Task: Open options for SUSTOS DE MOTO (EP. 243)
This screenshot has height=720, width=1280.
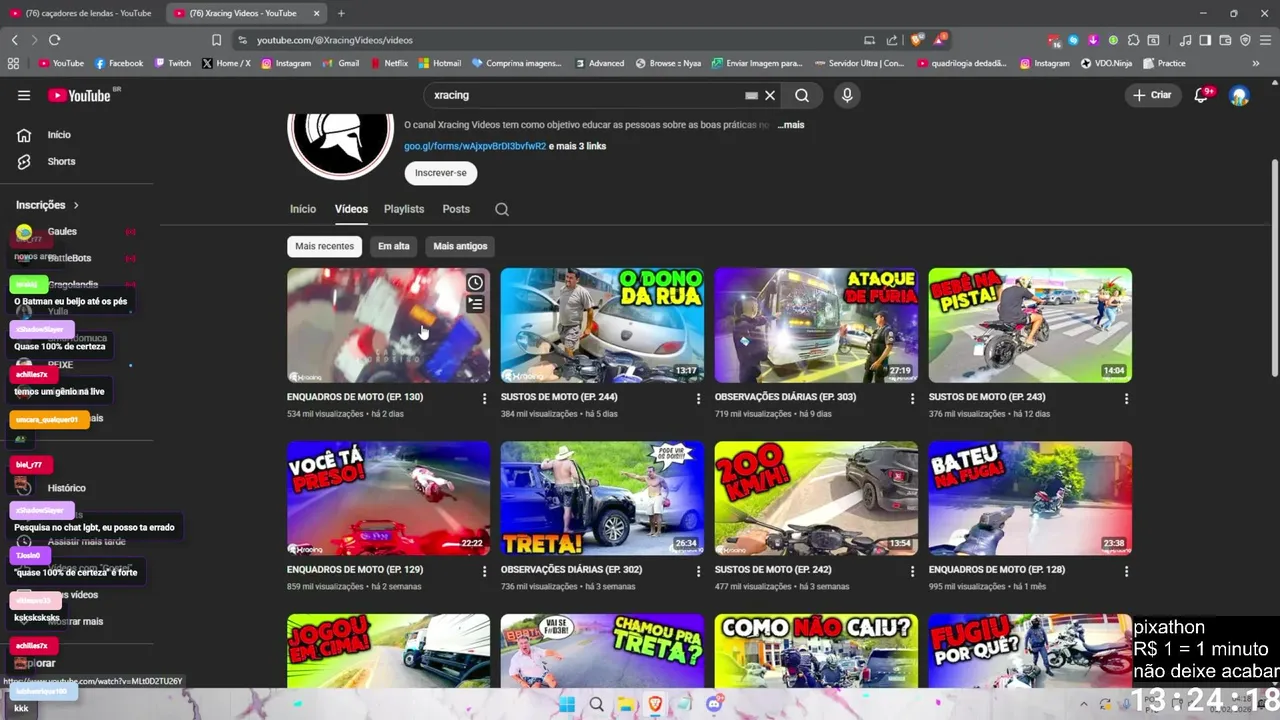Action: pyautogui.click(x=1126, y=398)
